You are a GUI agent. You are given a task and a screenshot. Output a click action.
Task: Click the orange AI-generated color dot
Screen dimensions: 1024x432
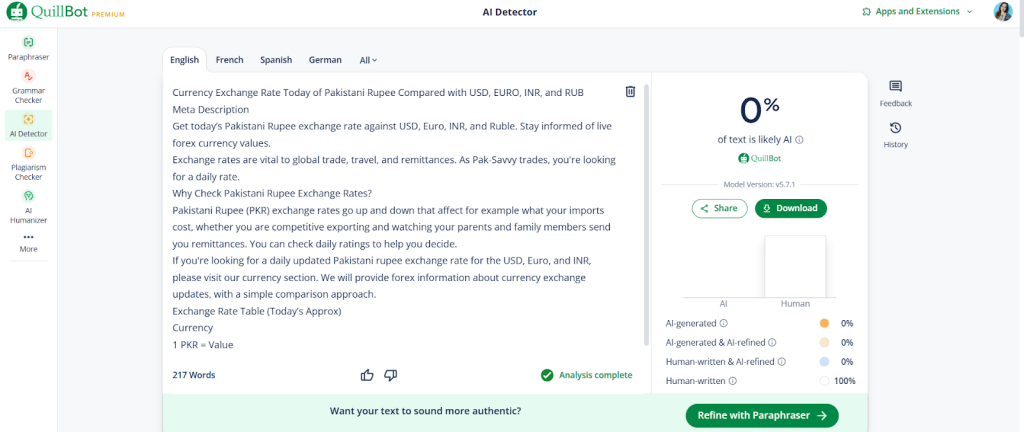(824, 323)
